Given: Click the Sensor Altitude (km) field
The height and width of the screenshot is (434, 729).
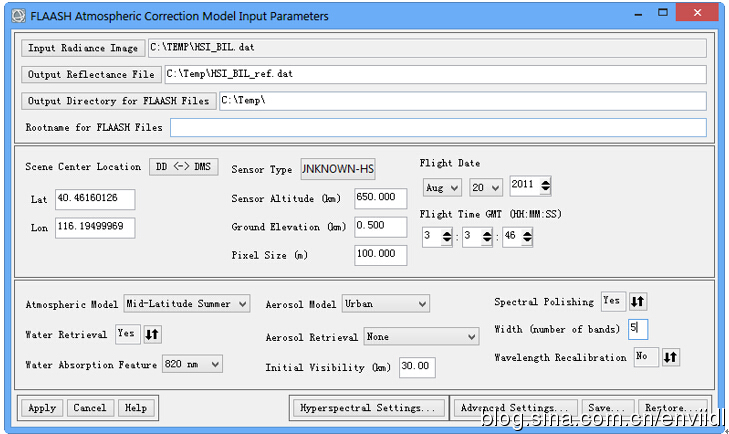Looking at the screenshot, I should 380,198.
